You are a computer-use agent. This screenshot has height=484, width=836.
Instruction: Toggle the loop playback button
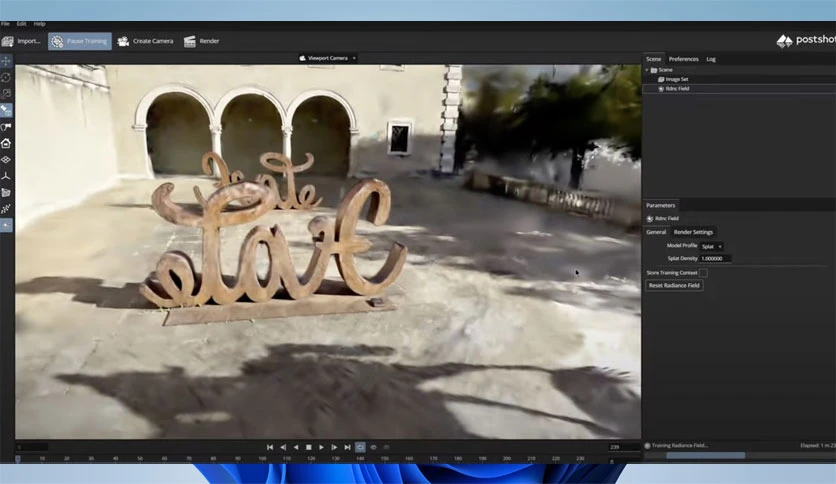point(360,447)
